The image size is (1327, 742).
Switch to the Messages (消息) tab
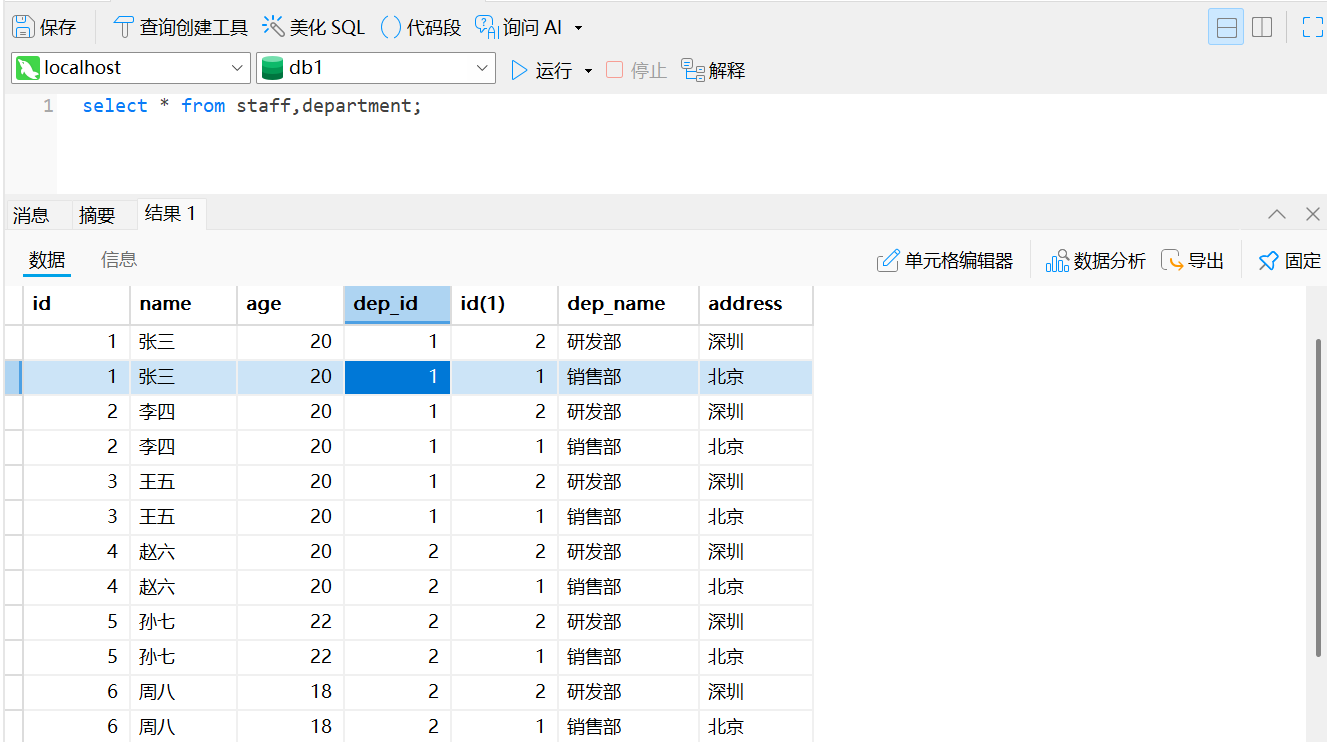(x=31, y=215)
